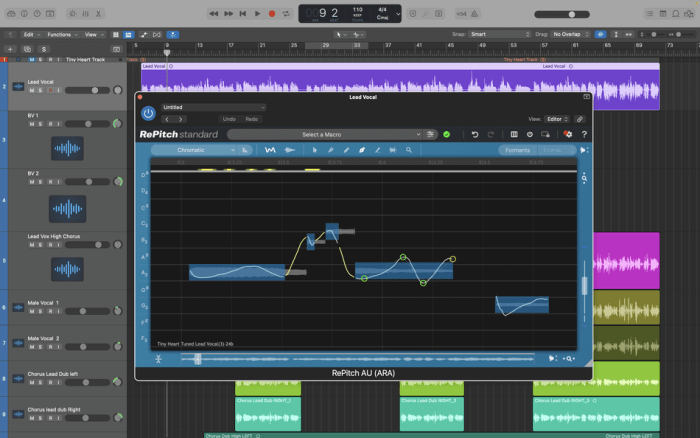Go to beginning transport button
This screenshot has width=700, height=438.
coord(243,14)
